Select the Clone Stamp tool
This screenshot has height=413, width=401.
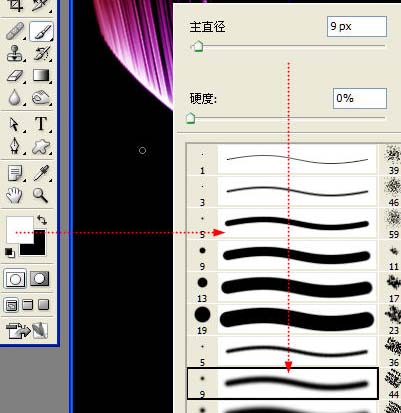[15, 53]
